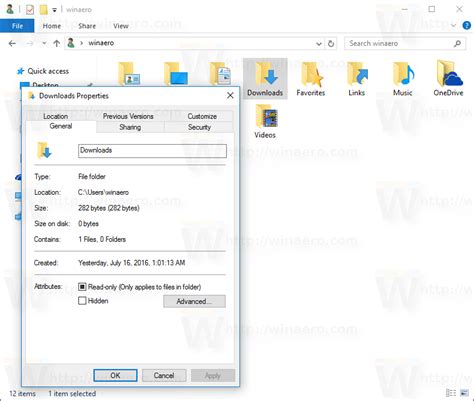474x401 pixels.
Task: Refresh the winaero folder view
Action: point(331,43)
